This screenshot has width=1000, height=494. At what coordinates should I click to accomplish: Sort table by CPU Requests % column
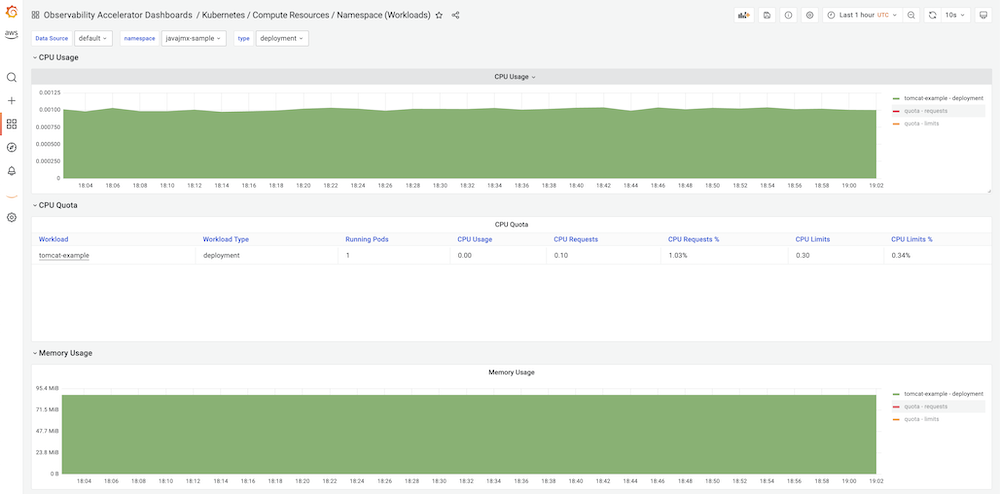[694, 240]
